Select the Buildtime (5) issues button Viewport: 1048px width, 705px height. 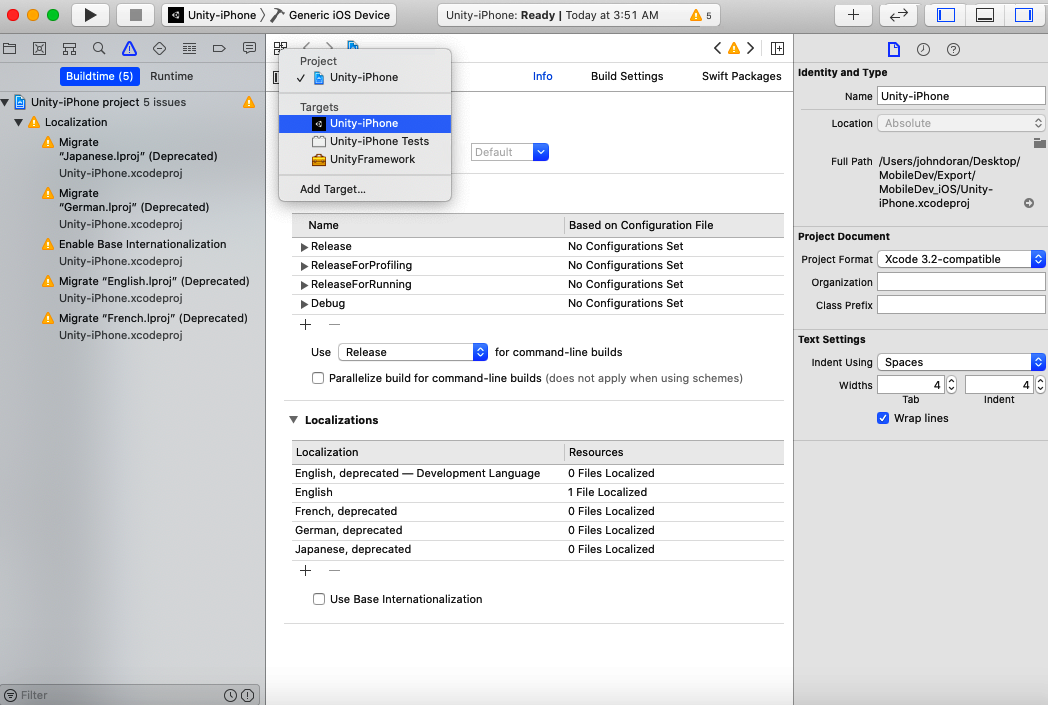point(100,76)
